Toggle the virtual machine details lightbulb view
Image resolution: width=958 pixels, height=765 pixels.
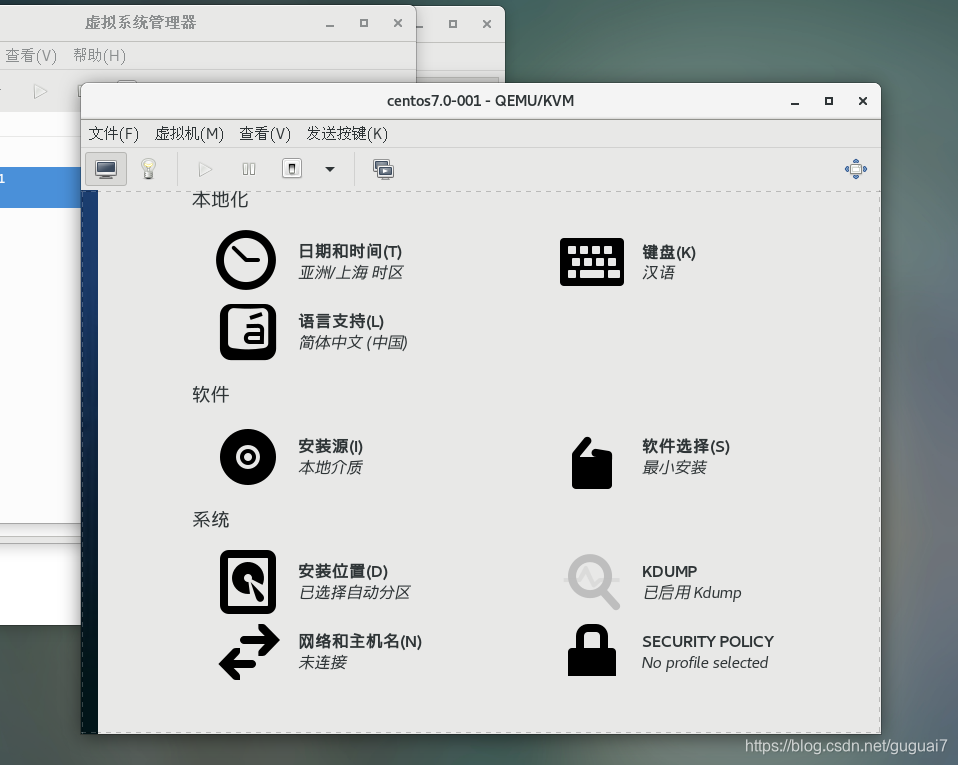[148, 169]
